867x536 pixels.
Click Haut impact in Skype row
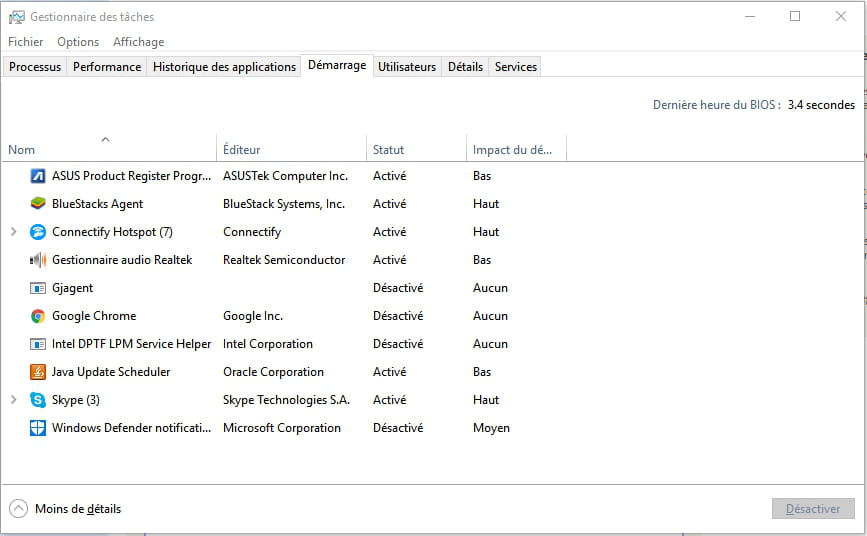click(486, 400)
